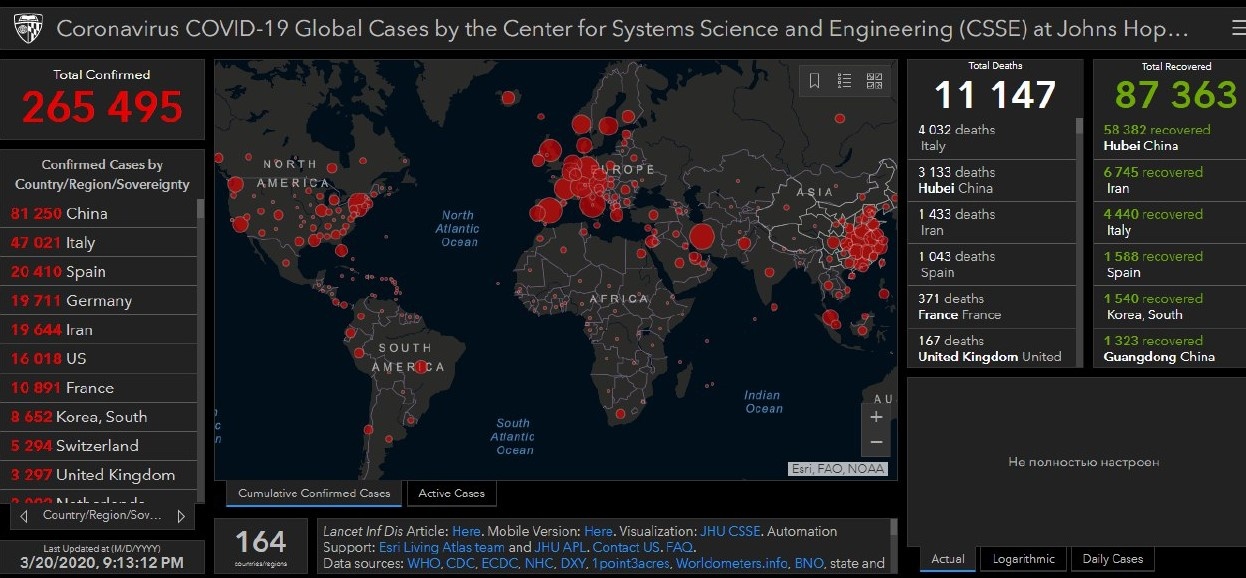The height and width of the screenshot is (578, 1246).
Task: Show the map legend list icon
Action: click(x=844, y=81)
